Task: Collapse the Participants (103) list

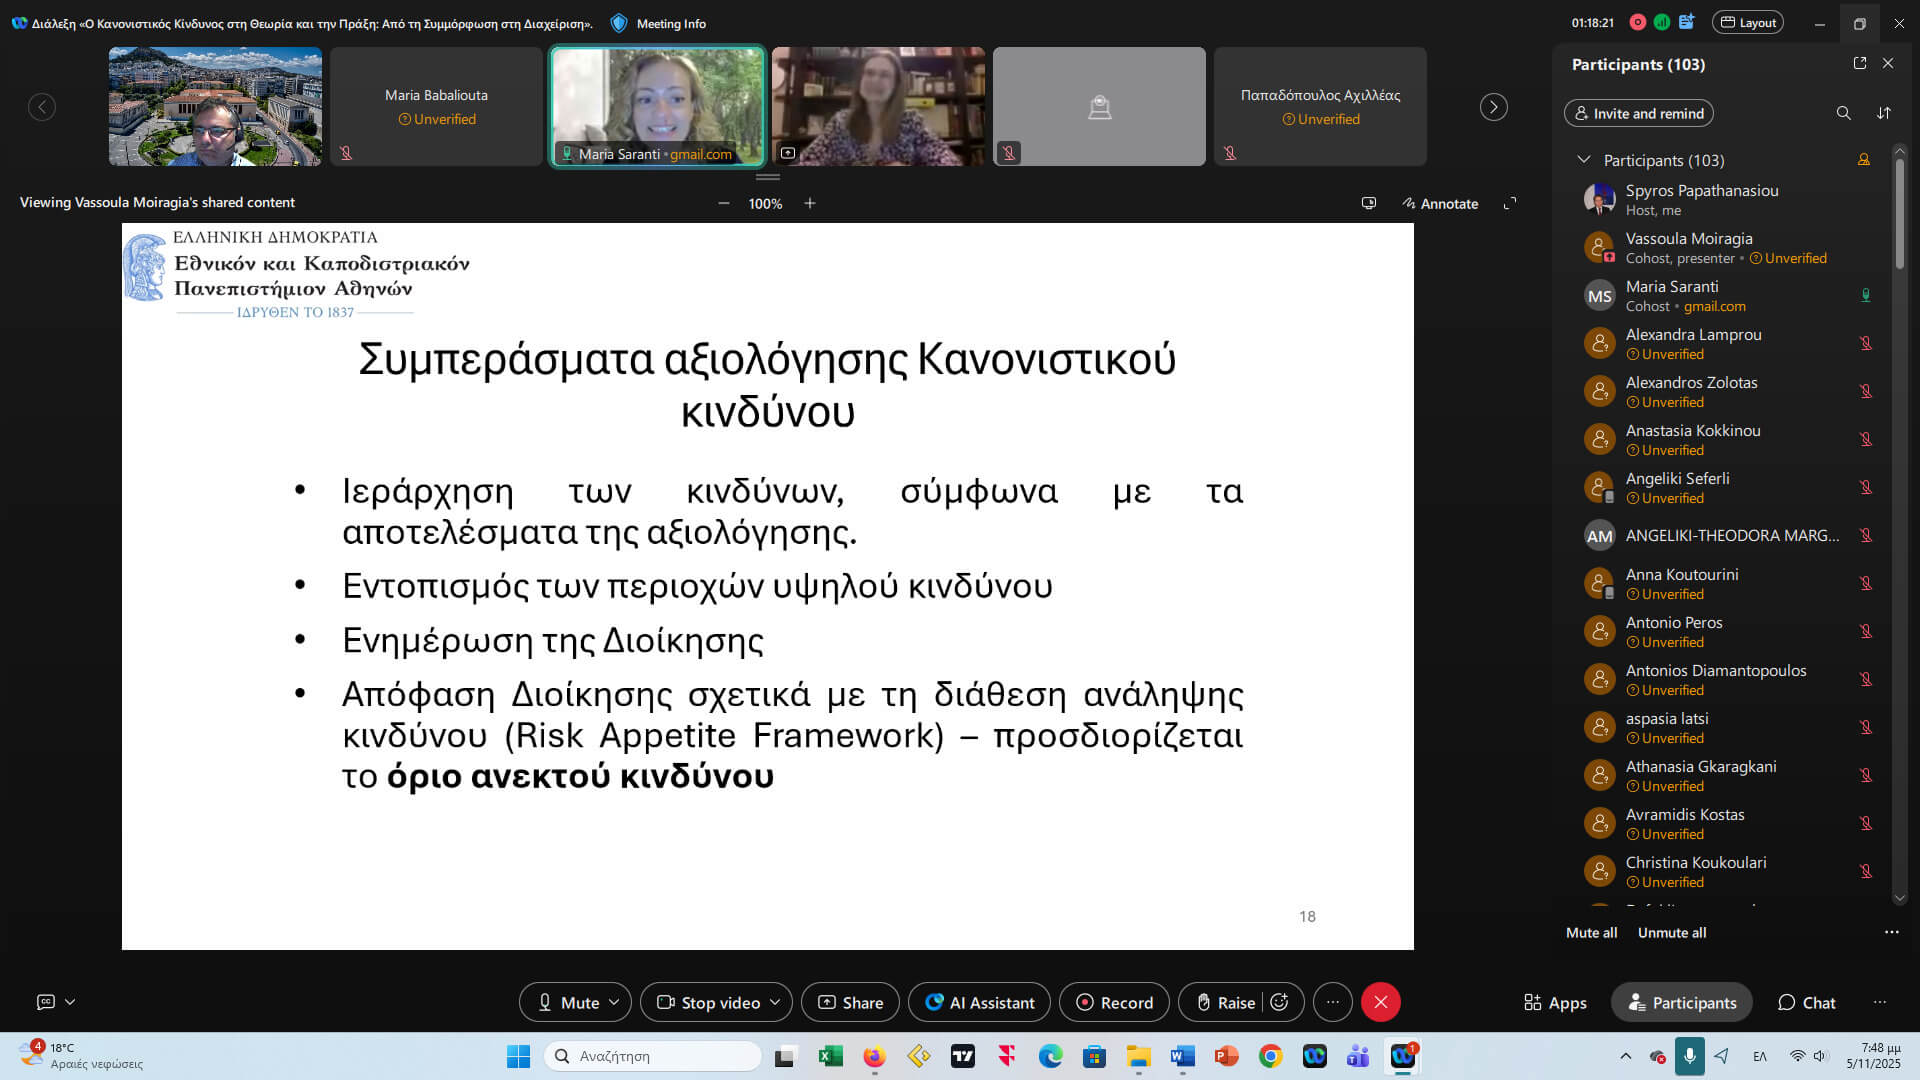Action: 1583,160
